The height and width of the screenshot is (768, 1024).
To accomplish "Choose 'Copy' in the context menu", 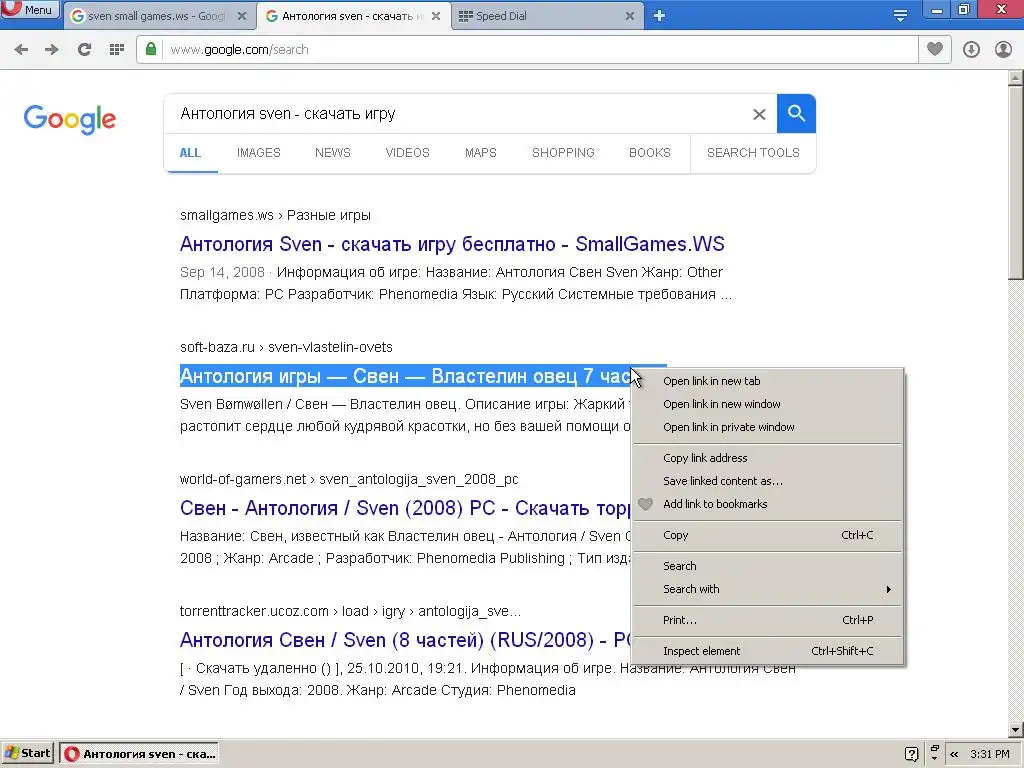I will click(768, 535).
